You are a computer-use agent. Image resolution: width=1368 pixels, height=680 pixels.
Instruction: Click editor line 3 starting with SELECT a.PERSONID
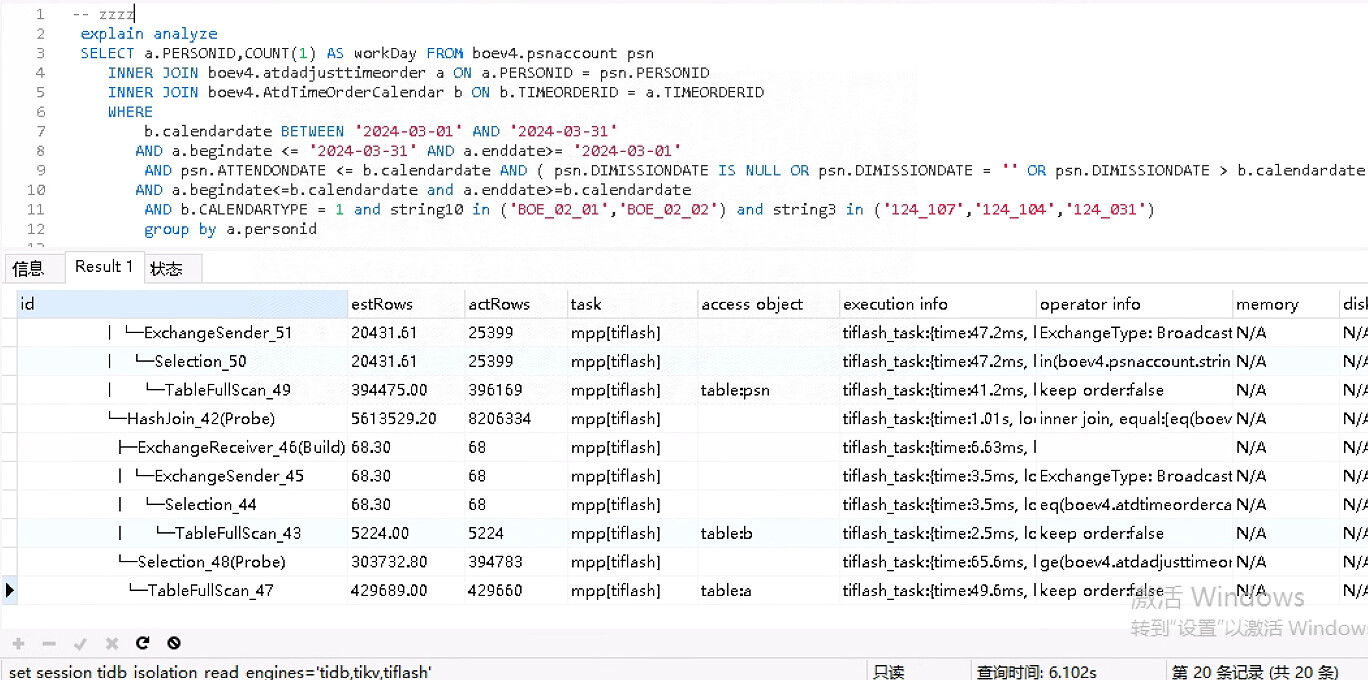pos(367,53)
